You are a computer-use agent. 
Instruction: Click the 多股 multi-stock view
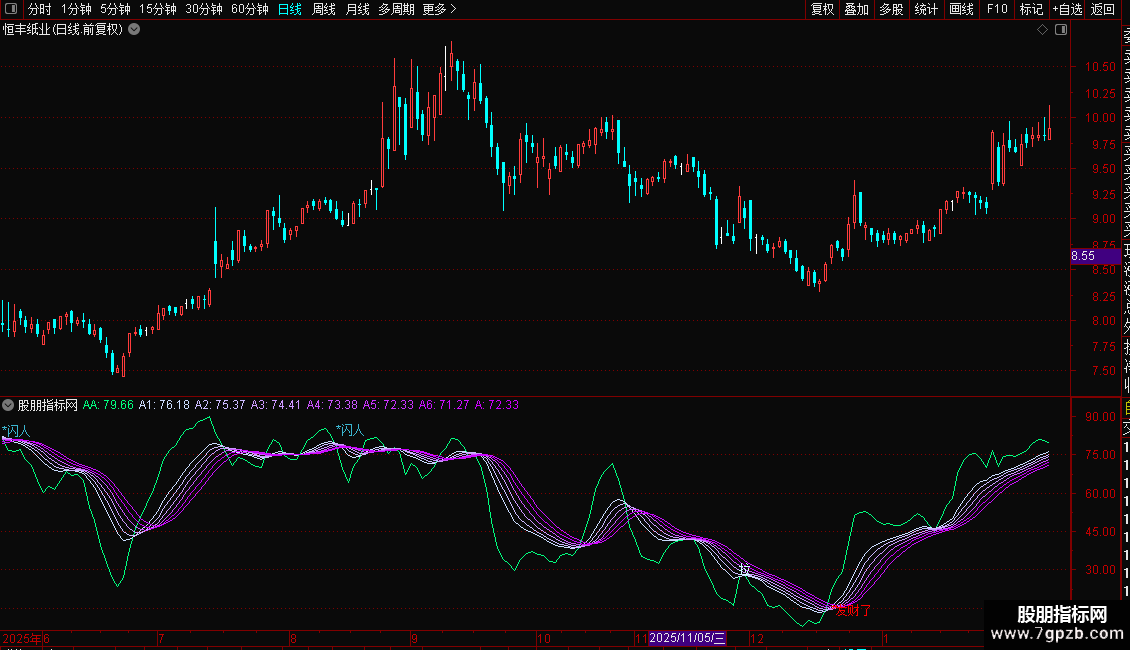[x=891, y=9]
